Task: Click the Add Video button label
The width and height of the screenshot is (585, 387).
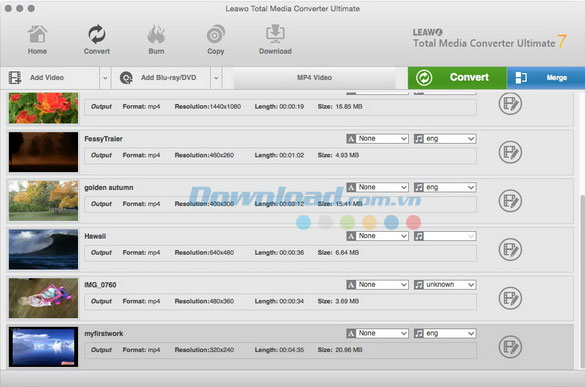Action: click(47, 78)
